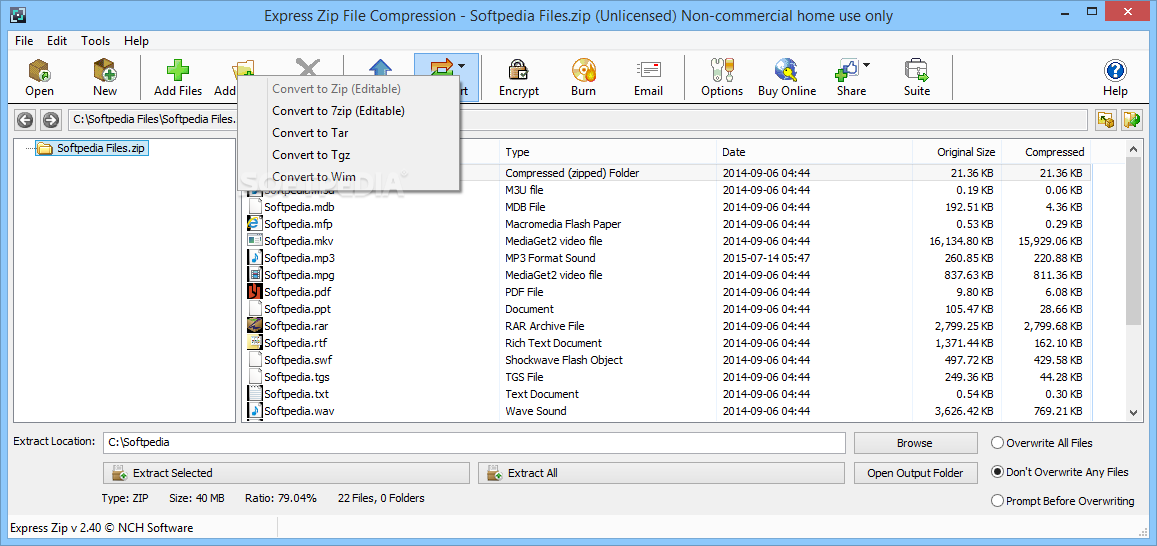Select the Softpedia.txt file row
The image size is (1157, 546).
(x=667, y=394)
